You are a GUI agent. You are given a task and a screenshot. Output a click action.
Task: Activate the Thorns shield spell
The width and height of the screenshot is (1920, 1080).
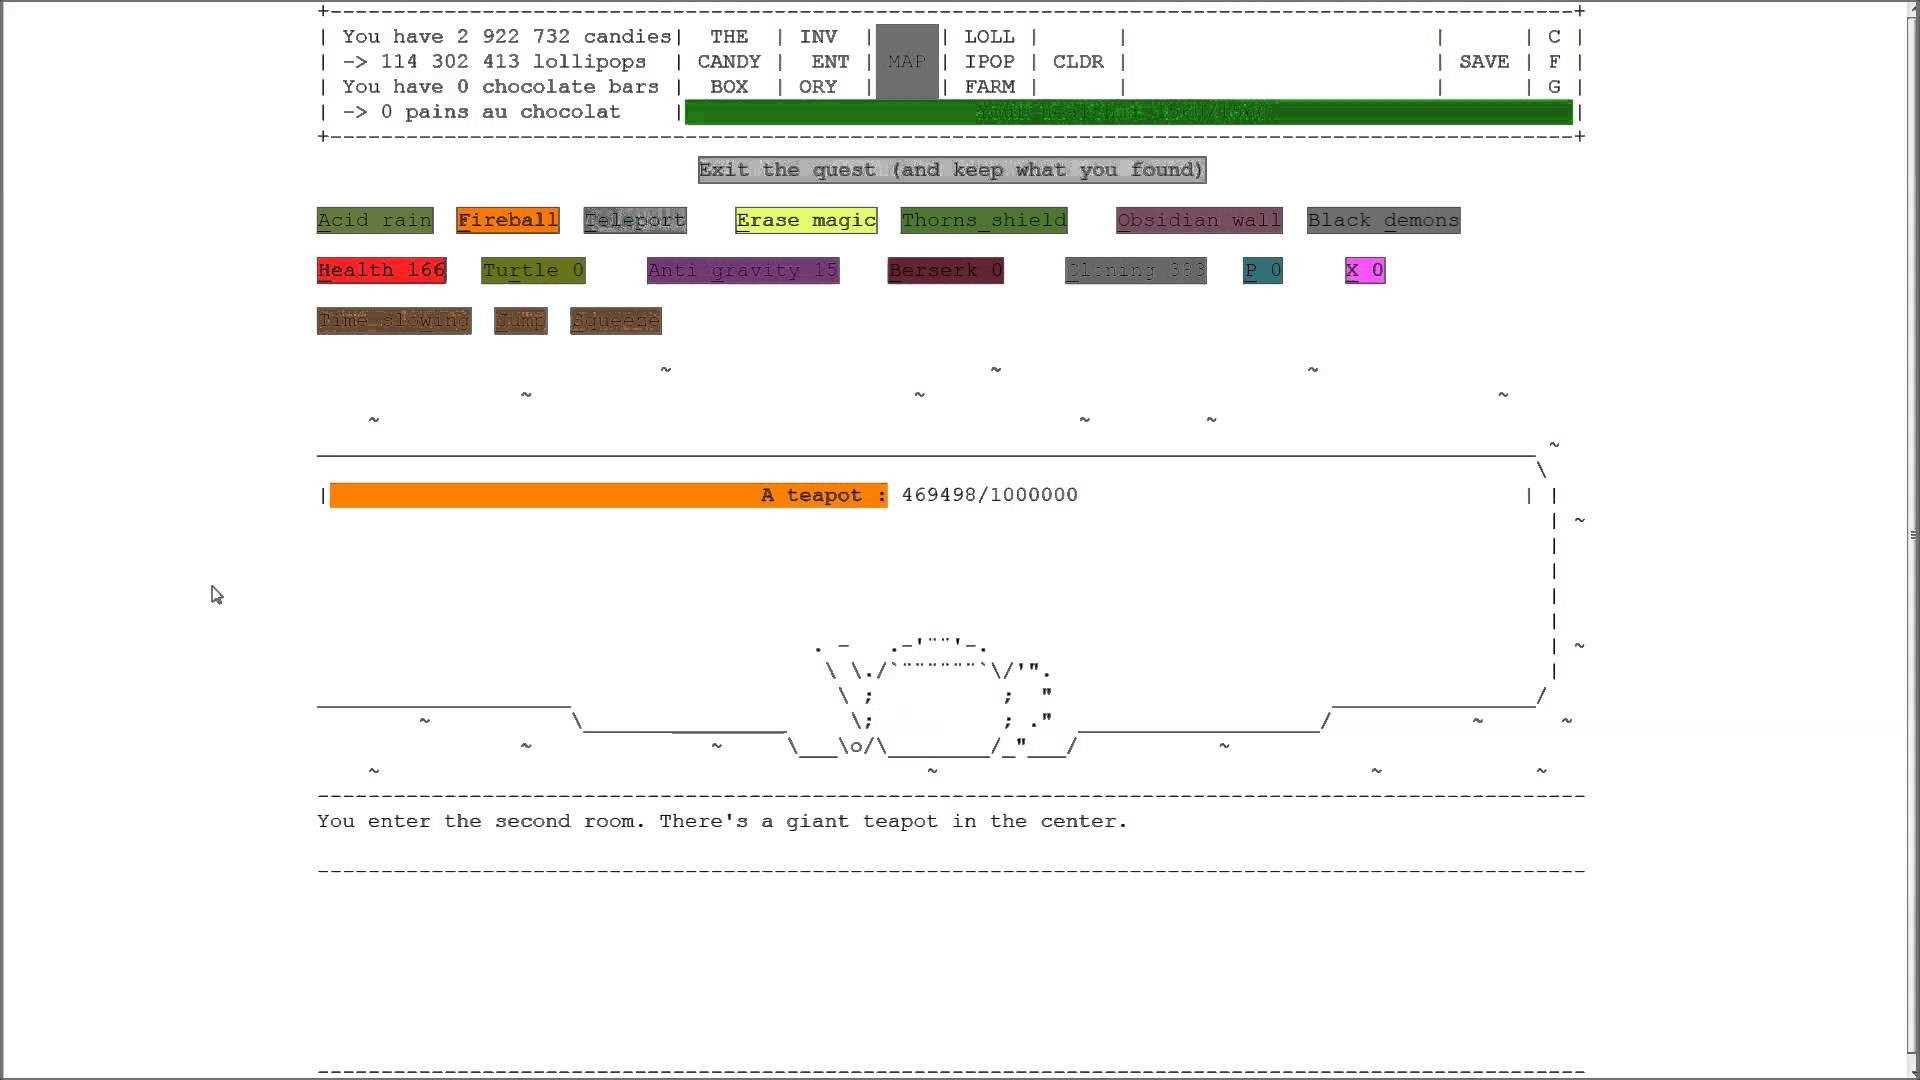(984, 220)
